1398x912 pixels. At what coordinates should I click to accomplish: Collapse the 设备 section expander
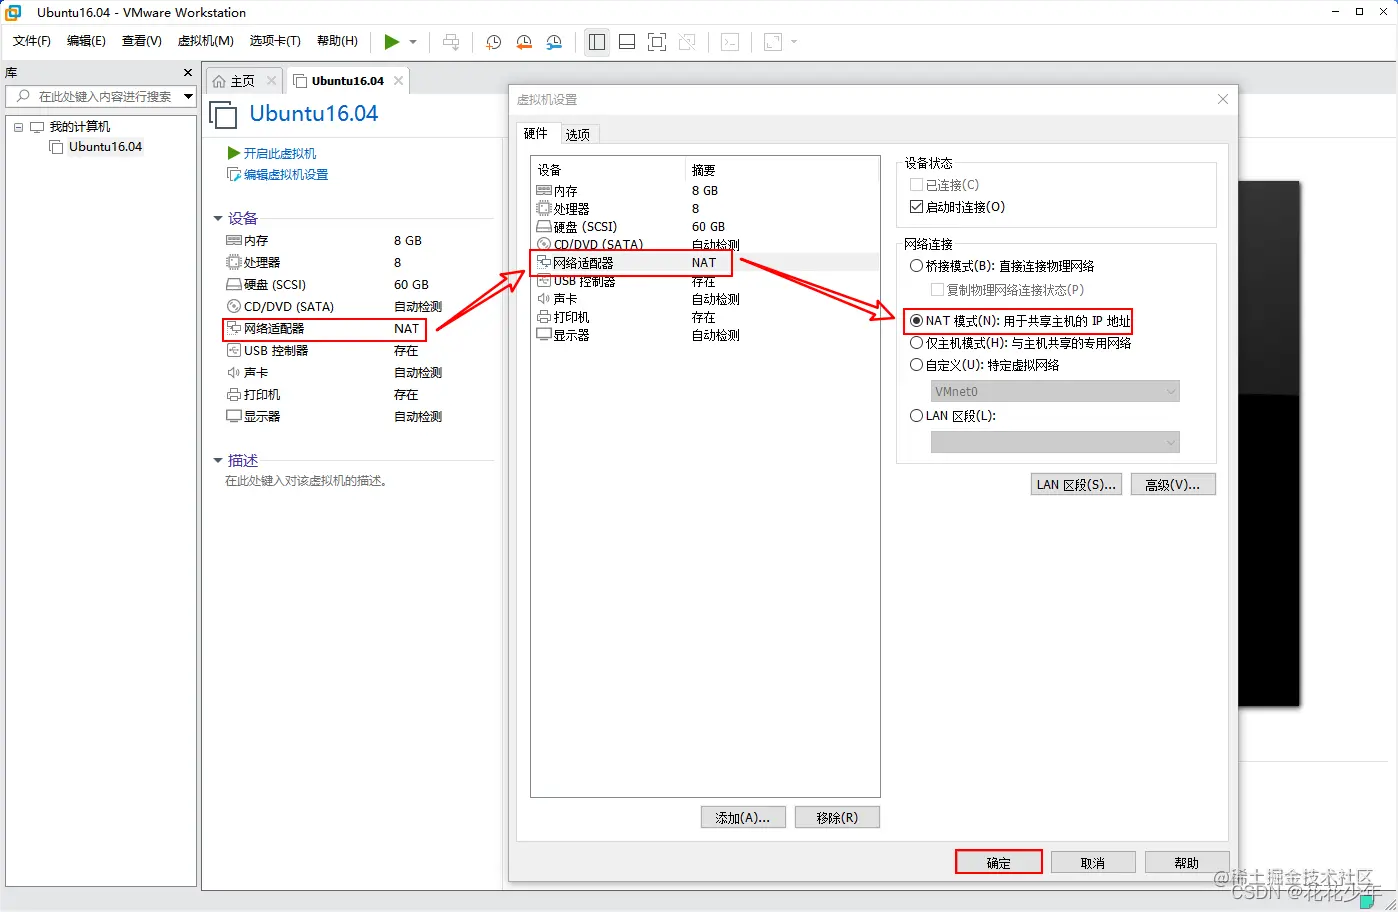coord(218,218)
